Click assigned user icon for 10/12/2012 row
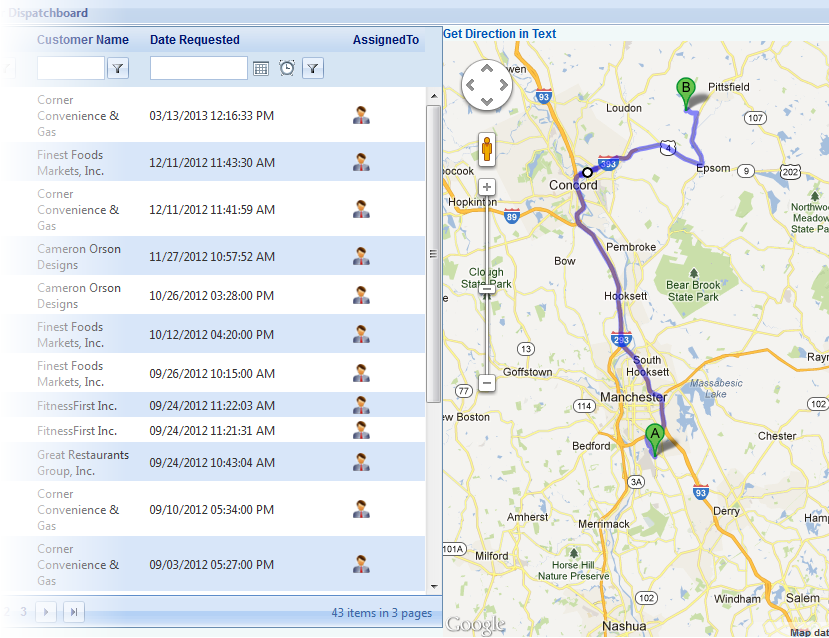829x638 pixels. (x=361, y=335)
